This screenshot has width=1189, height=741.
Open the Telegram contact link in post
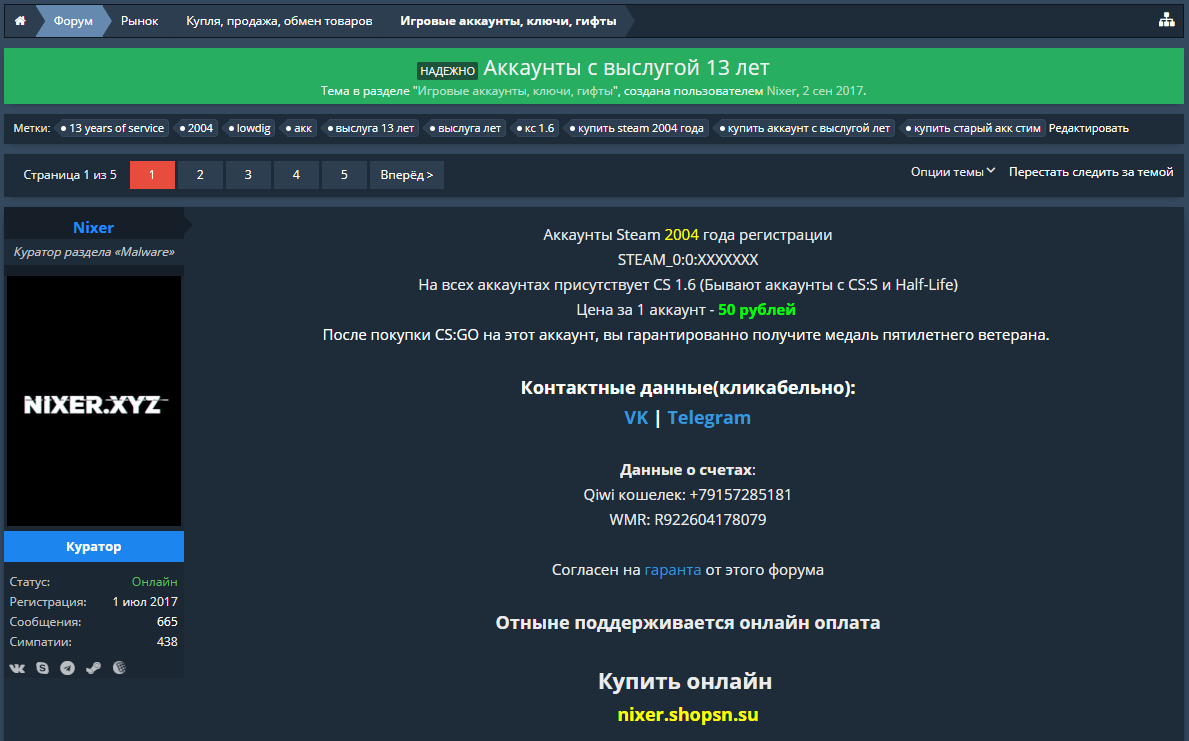(x=709, y=418)
